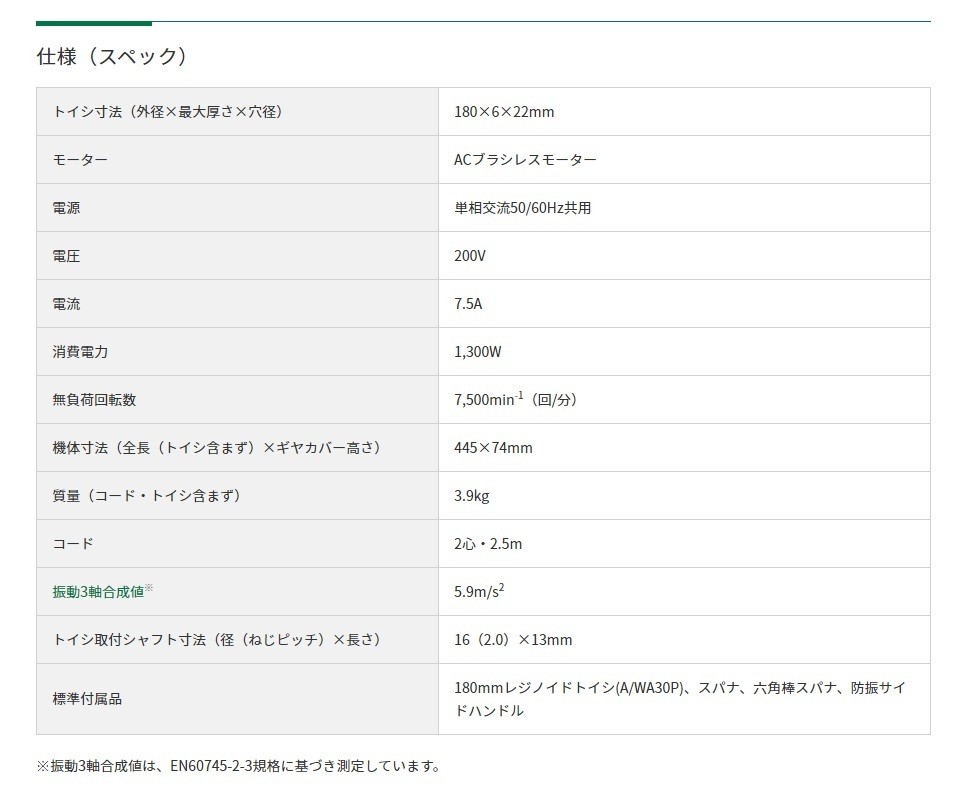Select the 電圧 row label
This screenshot has width=956, height=806.
(66, 256)
